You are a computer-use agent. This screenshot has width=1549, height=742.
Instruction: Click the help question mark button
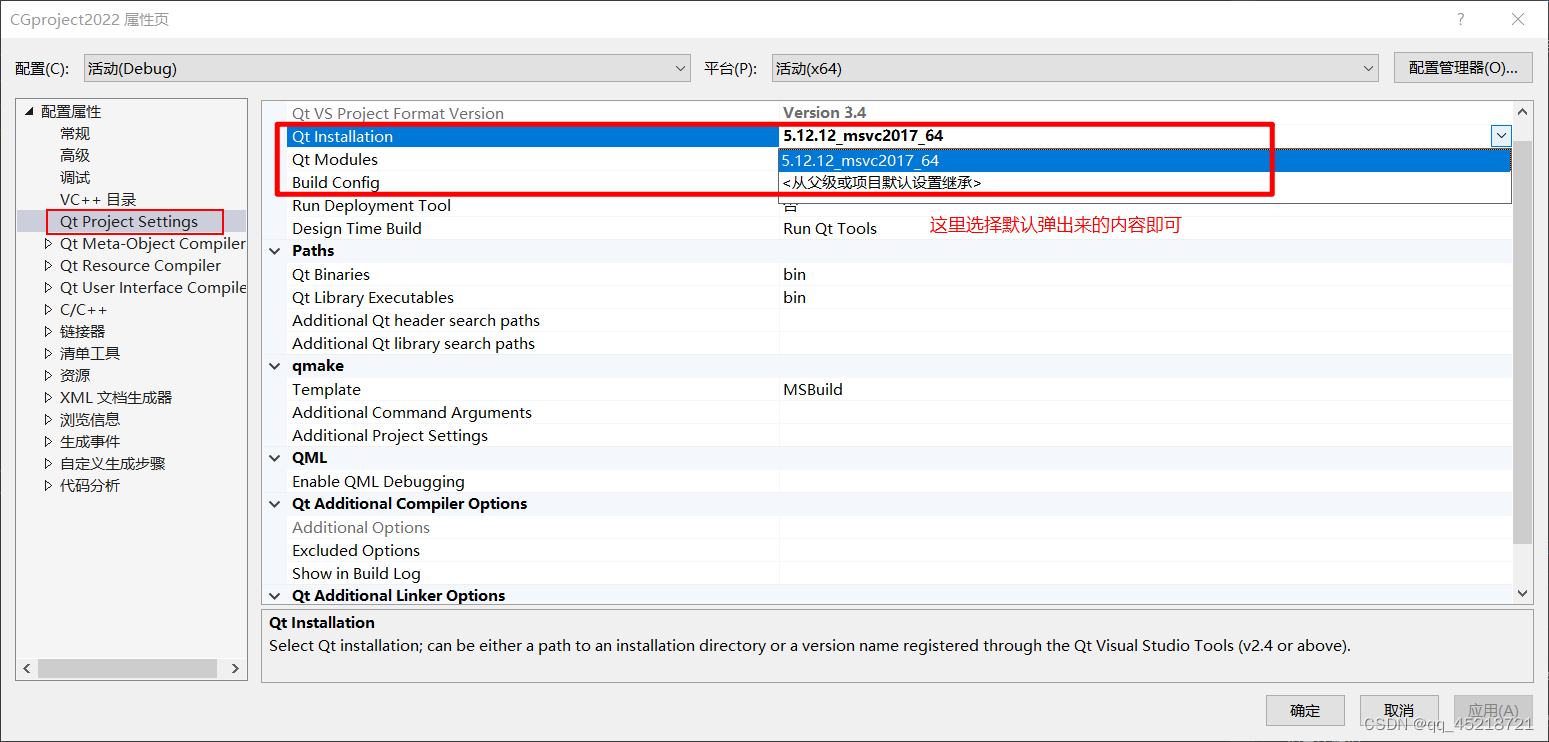click(1460, 19)
